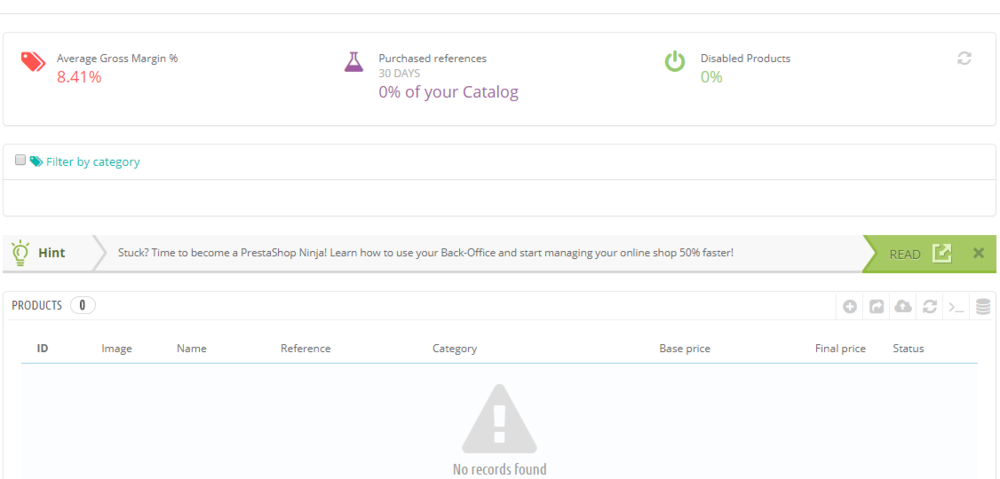The height and width of the screenshot is (479, 1000).
Task: Open the hint's READ external link icon
Action: point(942,253)
